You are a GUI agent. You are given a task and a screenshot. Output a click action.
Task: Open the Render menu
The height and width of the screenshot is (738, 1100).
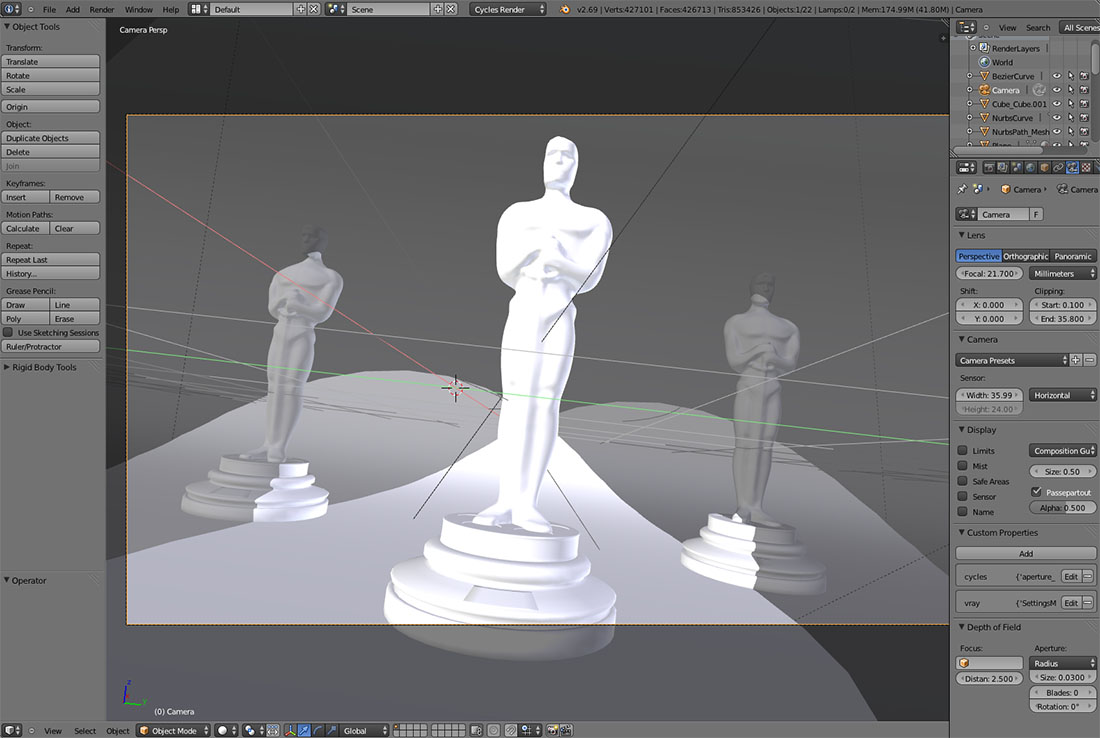click(102, 9)
